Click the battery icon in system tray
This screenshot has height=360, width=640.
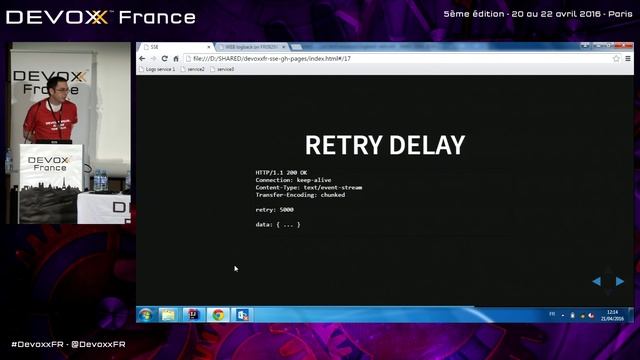573,315
